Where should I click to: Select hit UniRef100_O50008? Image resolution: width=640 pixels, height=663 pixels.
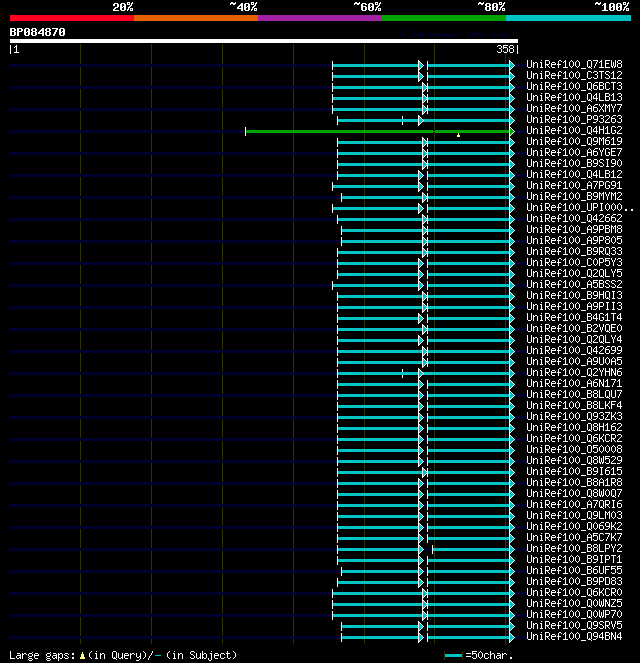tap(574, 449)
